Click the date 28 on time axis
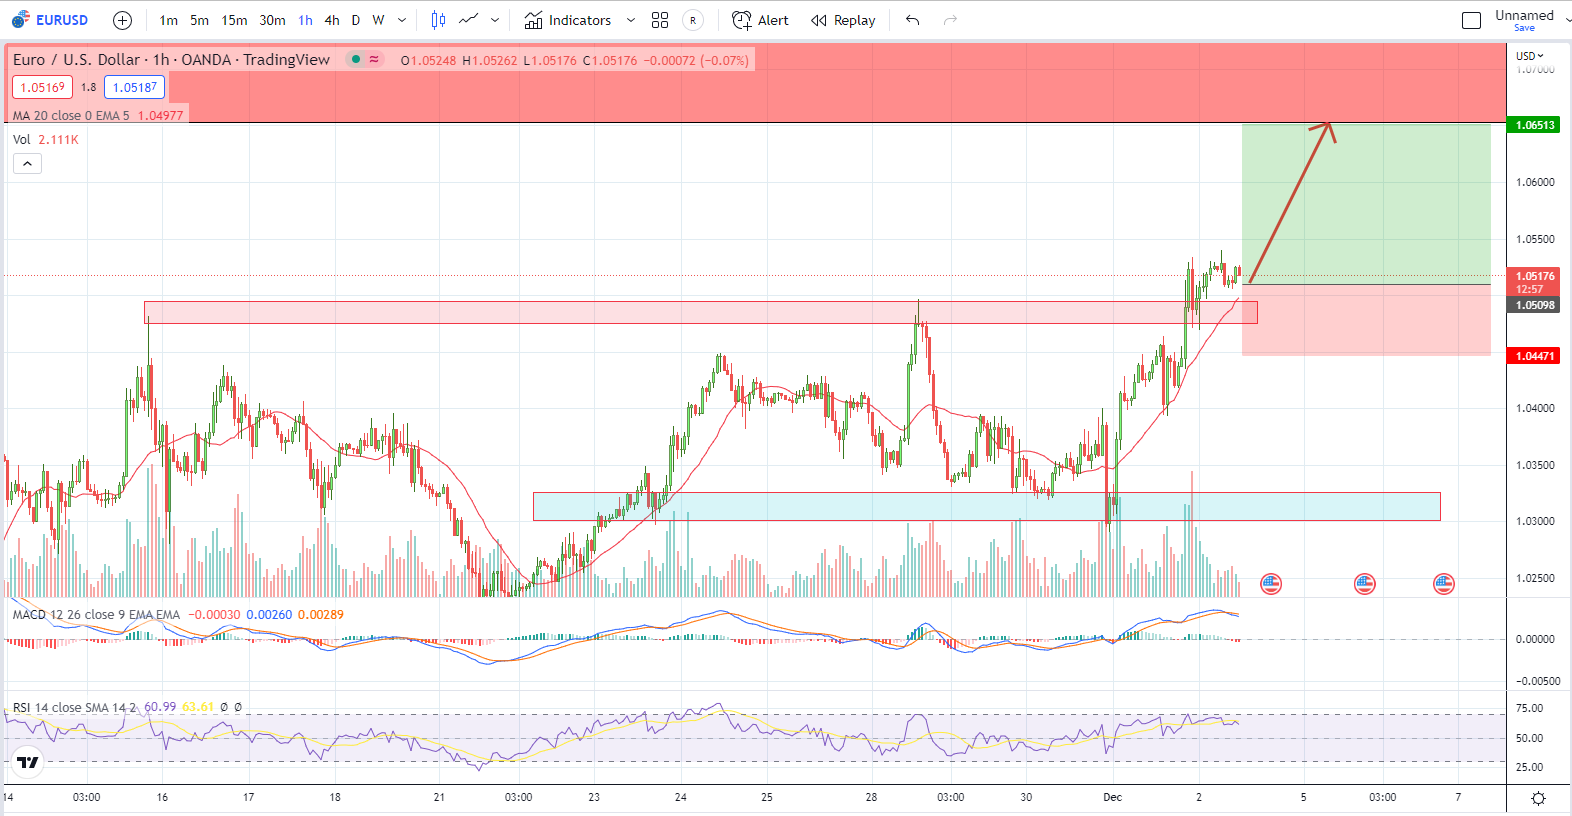The image size is (1572, 816). 871,797
